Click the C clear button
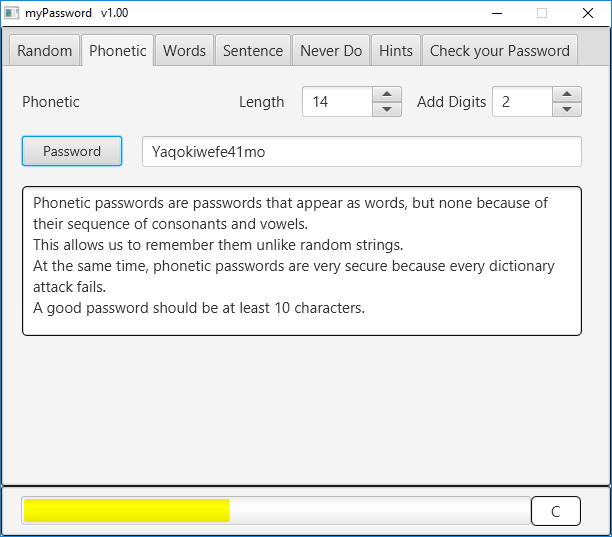 click(x=556, y=511)
